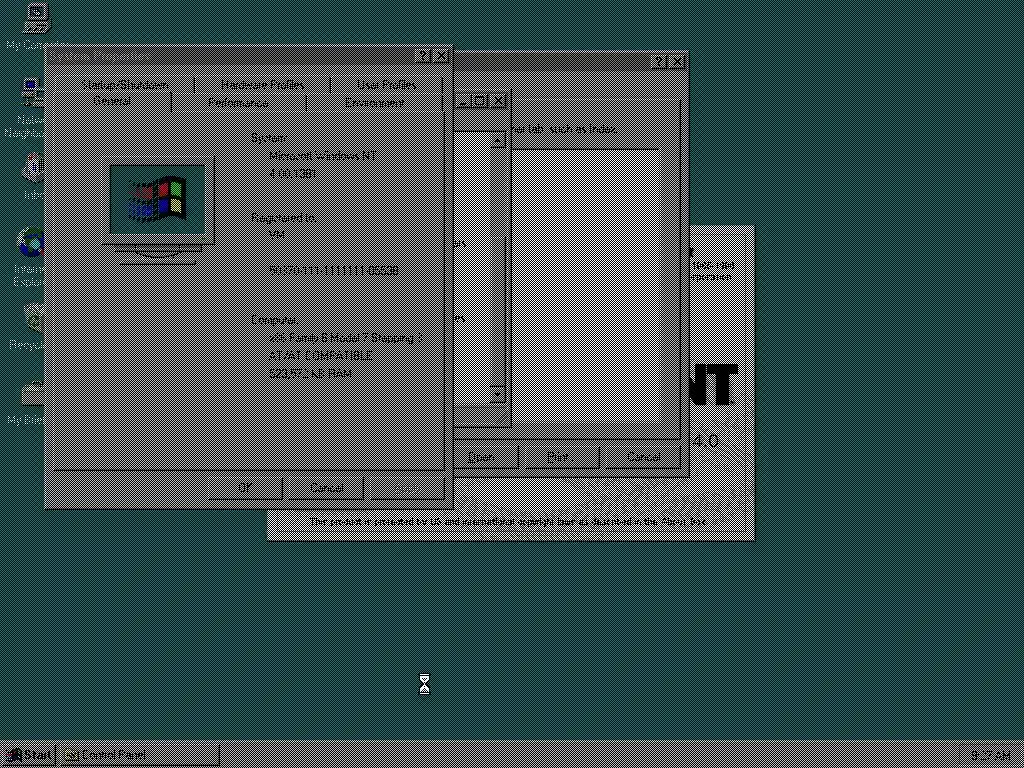The image size is (1024, 768).
Task: Close the System Properties dialog with X
Action: coord(441,56)
